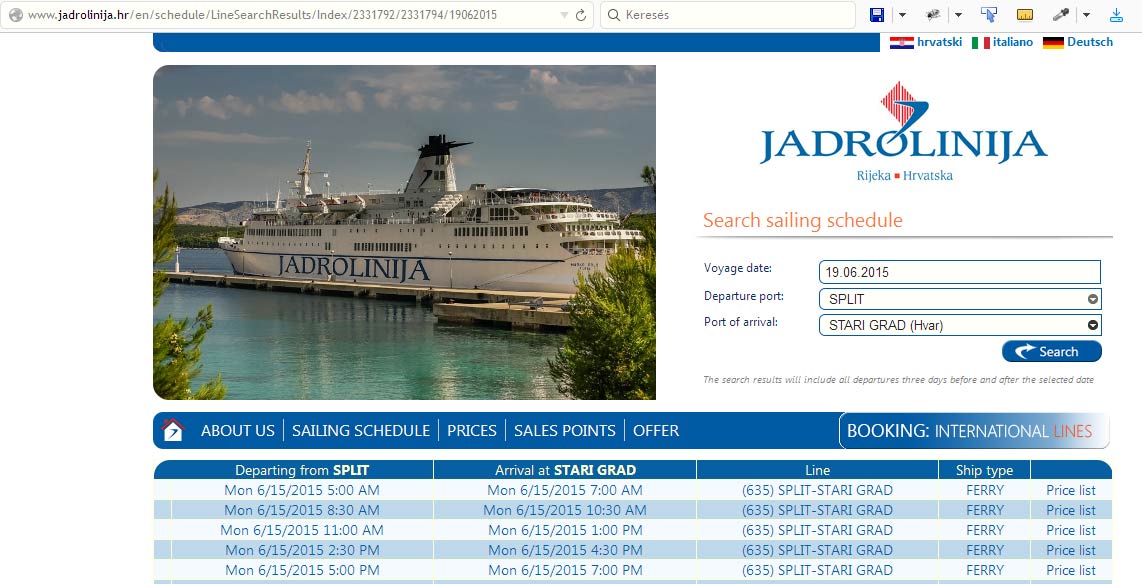Click departure cell 'Mon 6/15/2015 5:00 AM'
This screenshot has height=584, width=1142.
click(x=302, y=490)
